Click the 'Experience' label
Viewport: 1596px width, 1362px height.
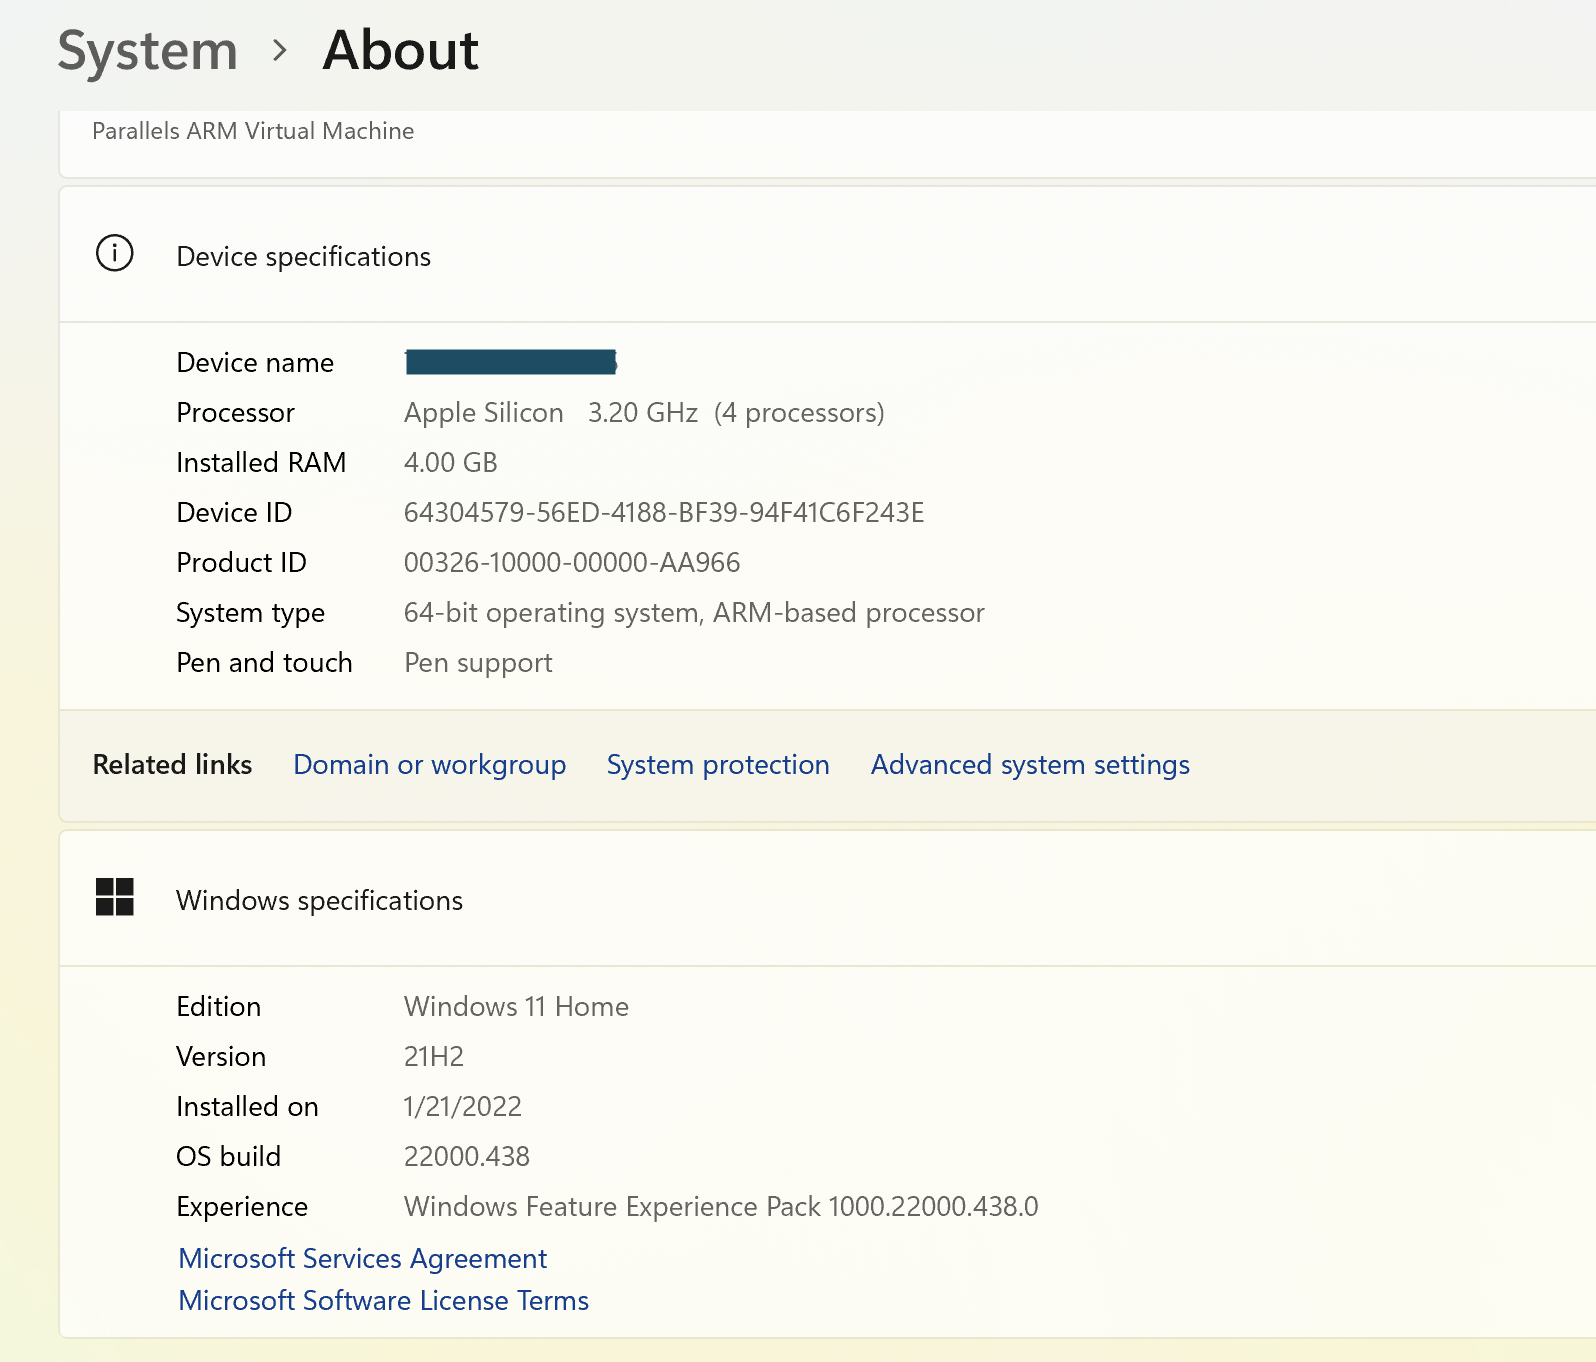pos(242,1207)
